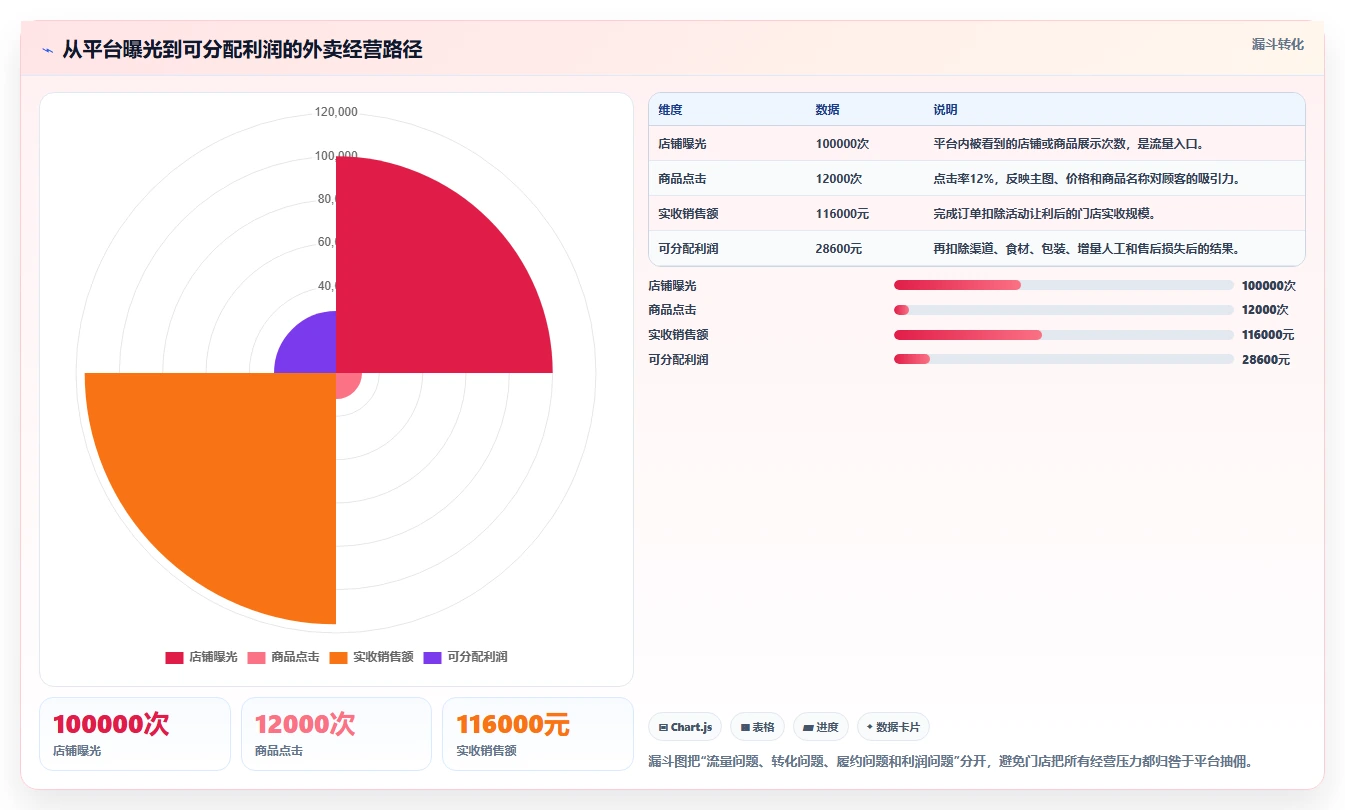Toggle 可分配利润 legend item in chart
1345x810 pixels.
pos(466,657)
